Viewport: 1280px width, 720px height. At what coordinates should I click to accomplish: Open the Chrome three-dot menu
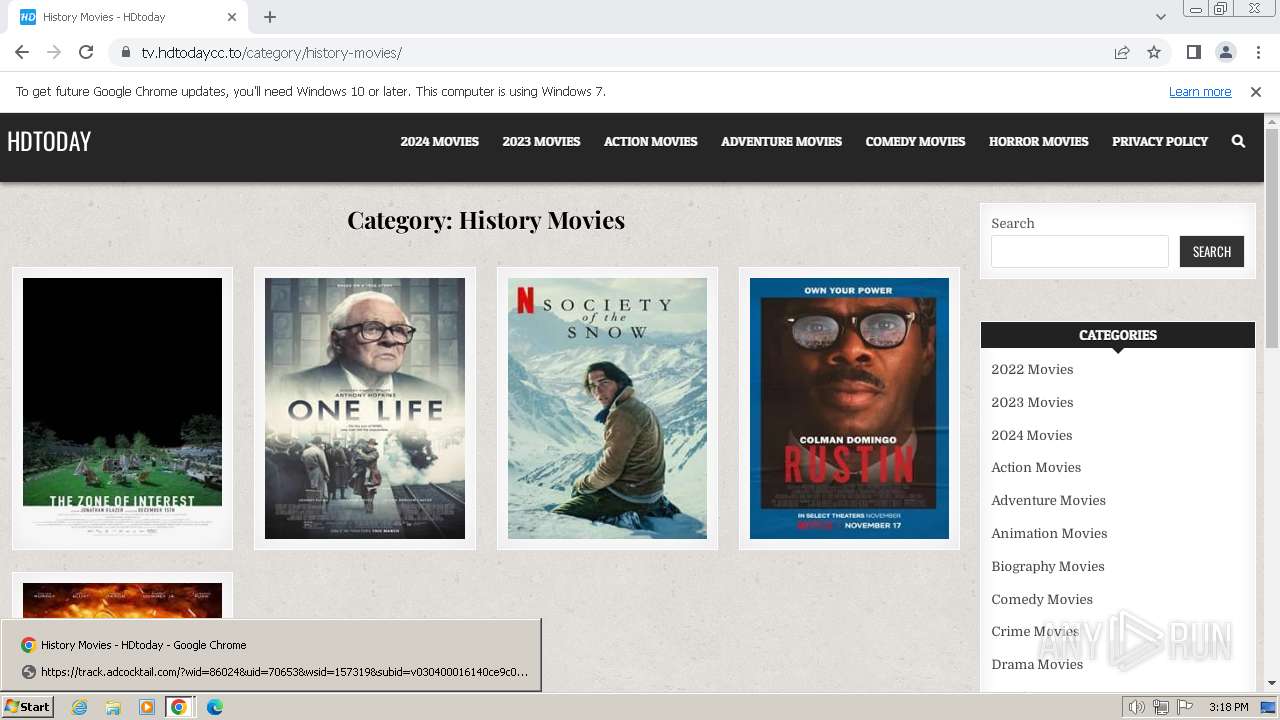click(x=1258, y=52)
